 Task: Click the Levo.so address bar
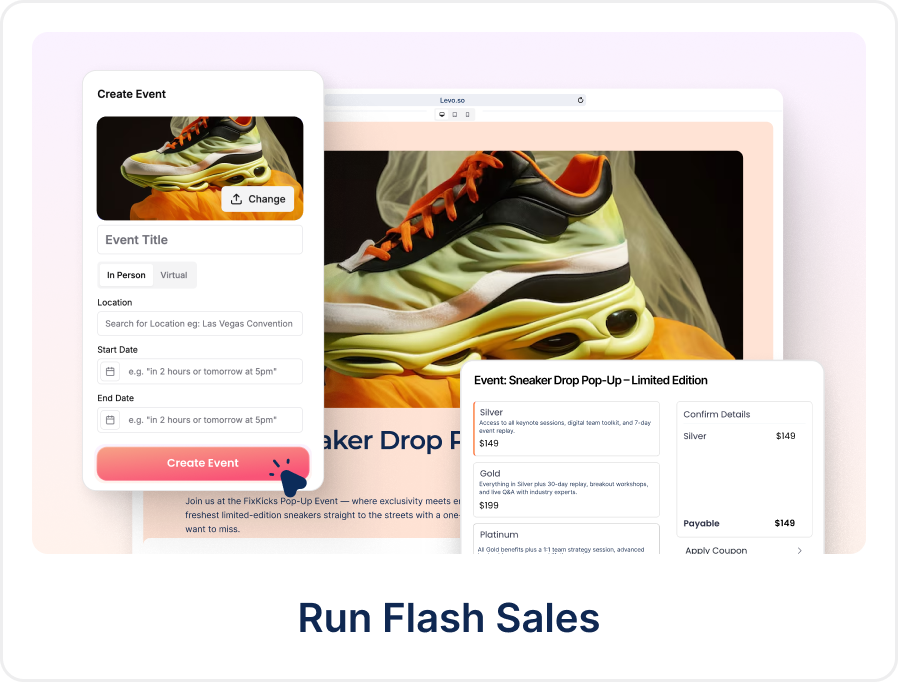point(453,100)
